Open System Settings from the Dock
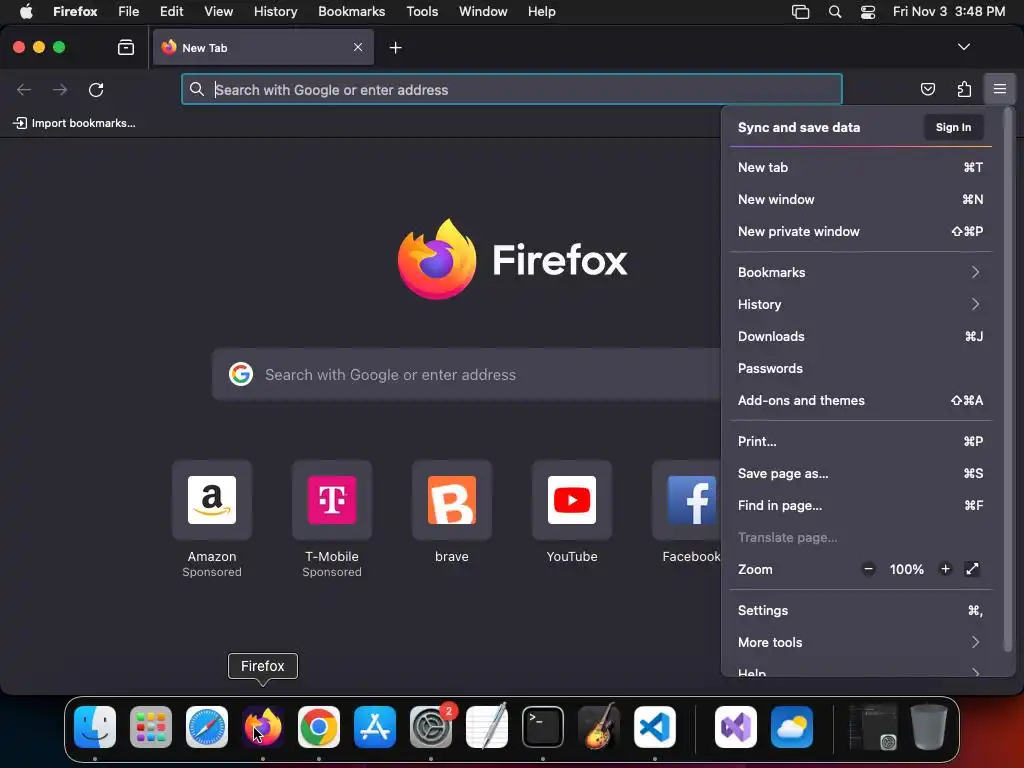The height and width of the screenshot is (768, 1024). [x=431, y=727]
